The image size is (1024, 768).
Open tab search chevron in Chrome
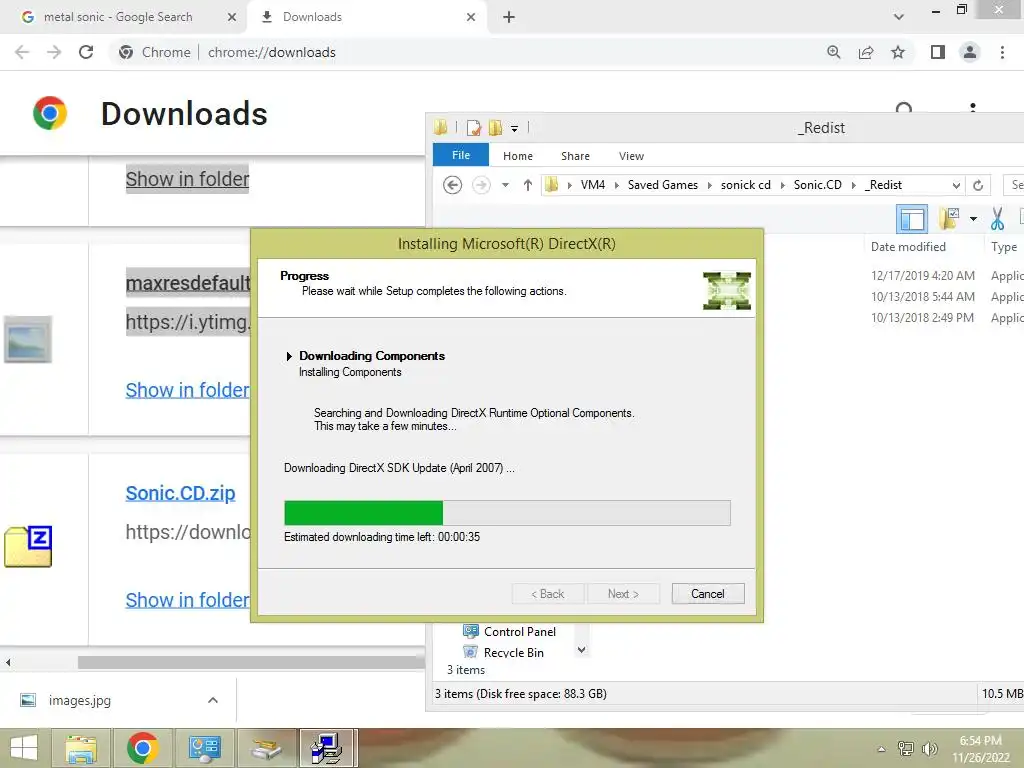tap(899, 17)
